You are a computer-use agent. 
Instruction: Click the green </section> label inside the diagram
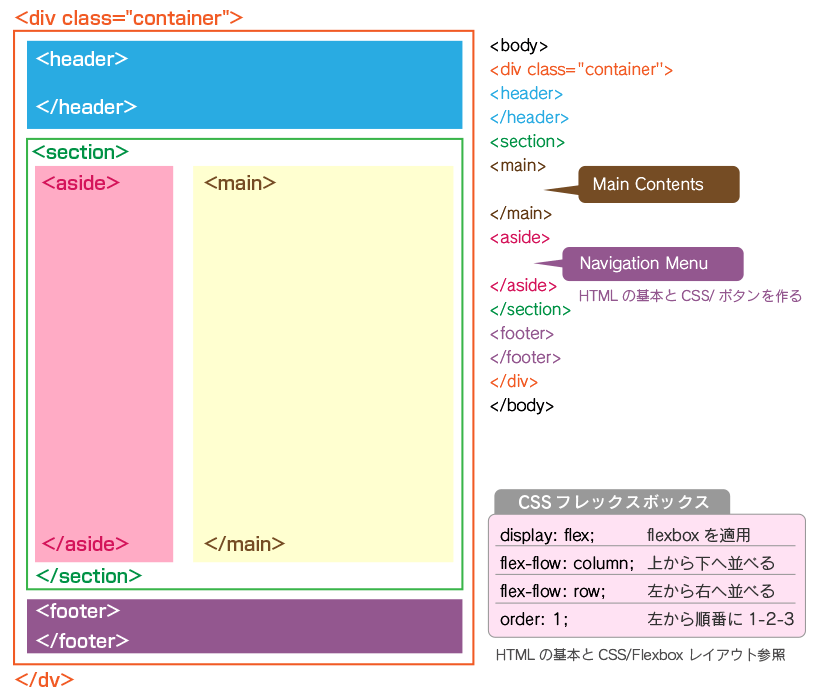[89, 576]
